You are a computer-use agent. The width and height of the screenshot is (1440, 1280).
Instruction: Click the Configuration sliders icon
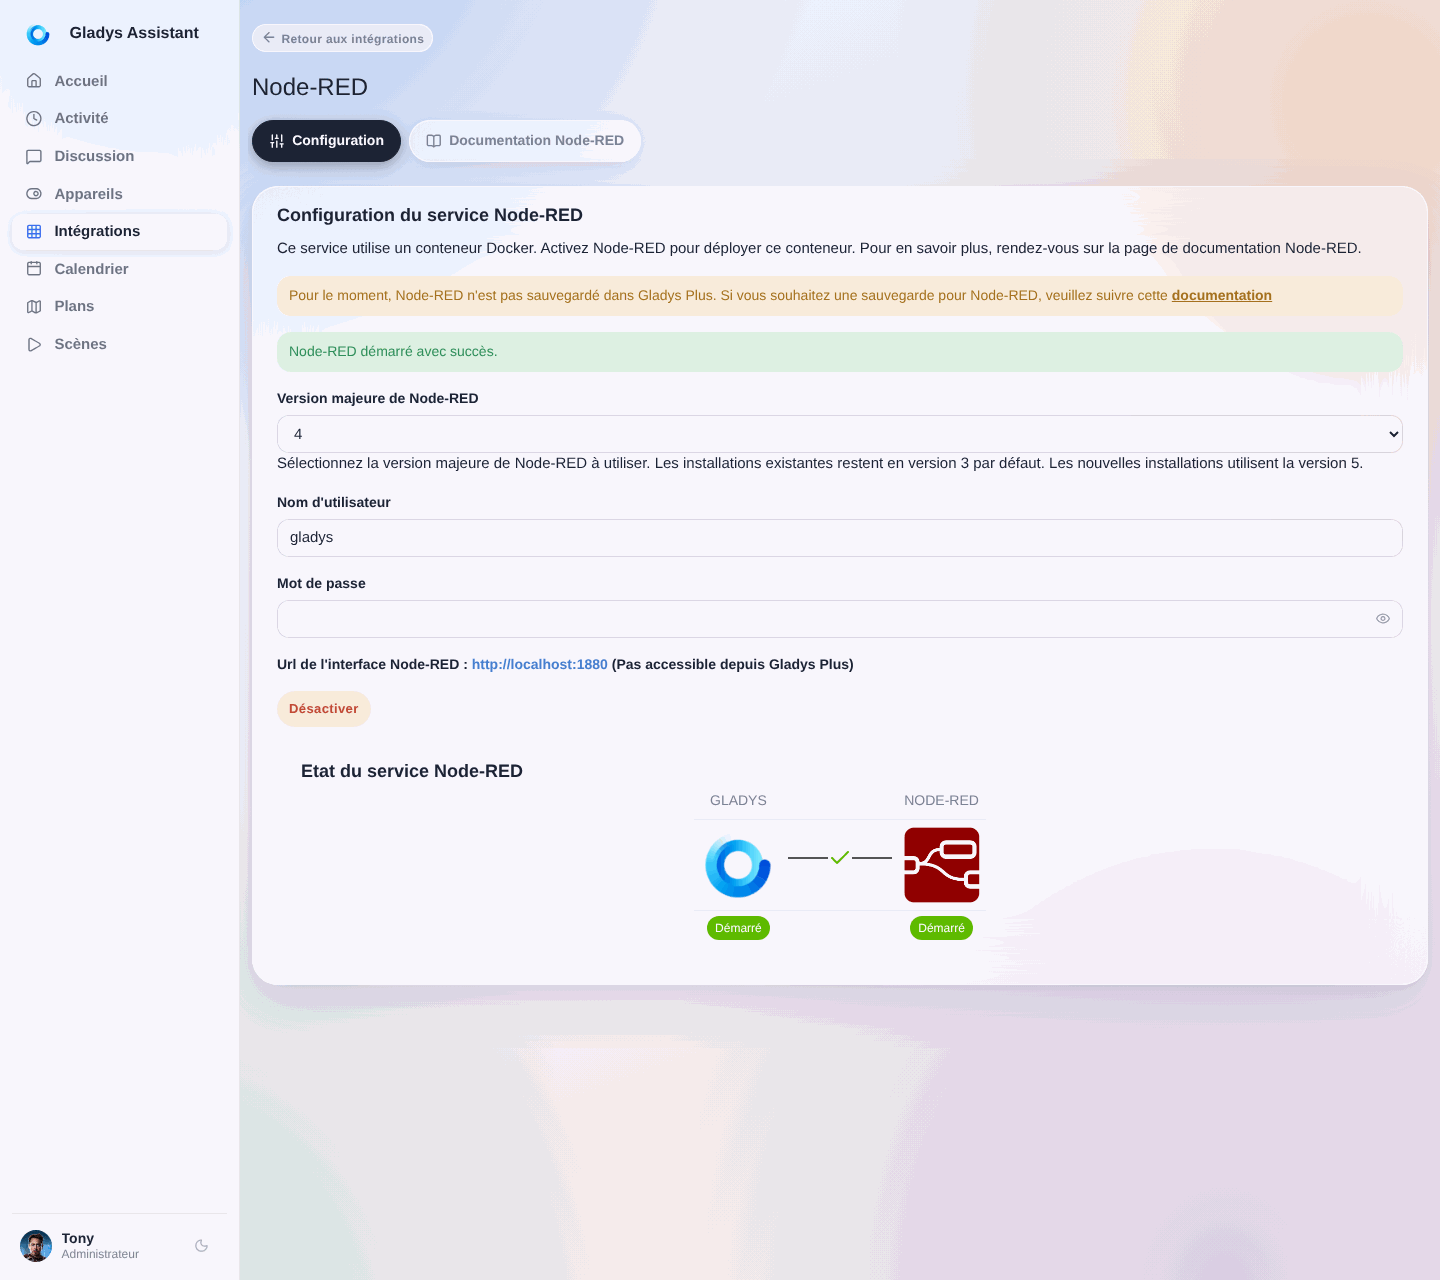click(277, 141)
